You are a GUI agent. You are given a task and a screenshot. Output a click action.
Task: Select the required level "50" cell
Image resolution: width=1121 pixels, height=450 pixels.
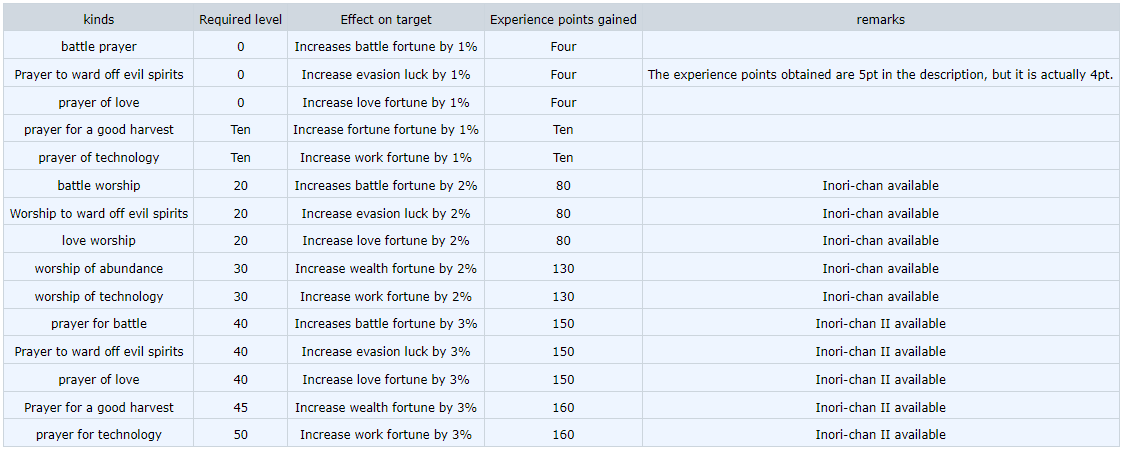(x=240, y=434)
